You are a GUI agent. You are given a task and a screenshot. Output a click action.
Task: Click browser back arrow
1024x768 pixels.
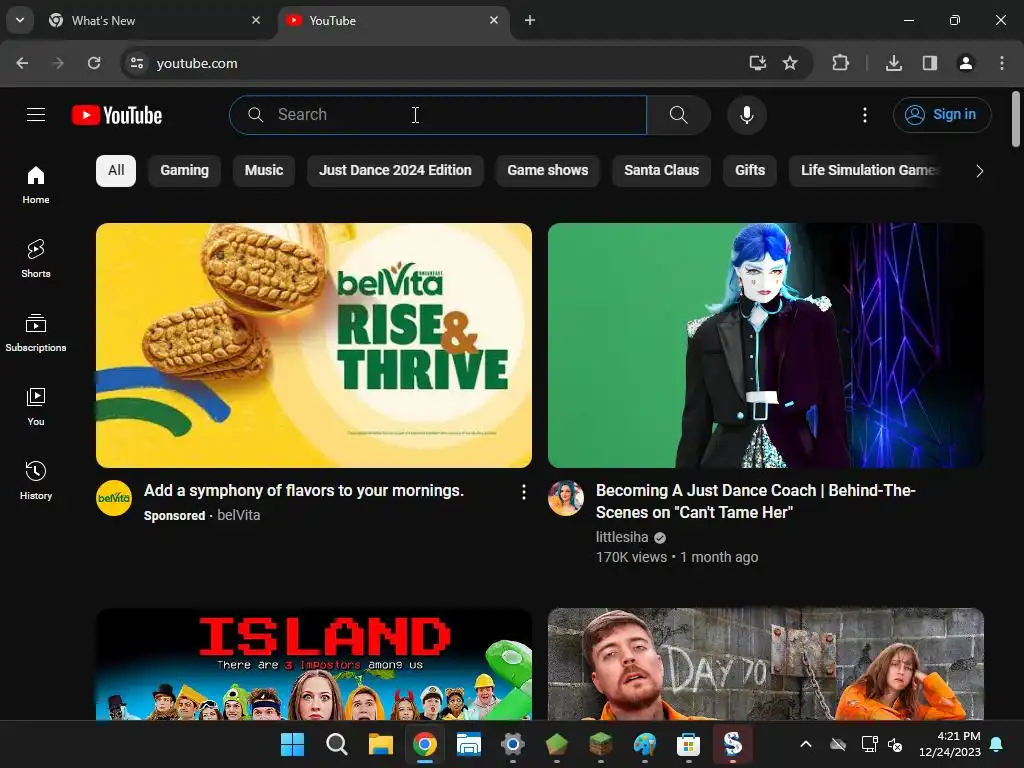pyautogui.click(x=22, y=63)
